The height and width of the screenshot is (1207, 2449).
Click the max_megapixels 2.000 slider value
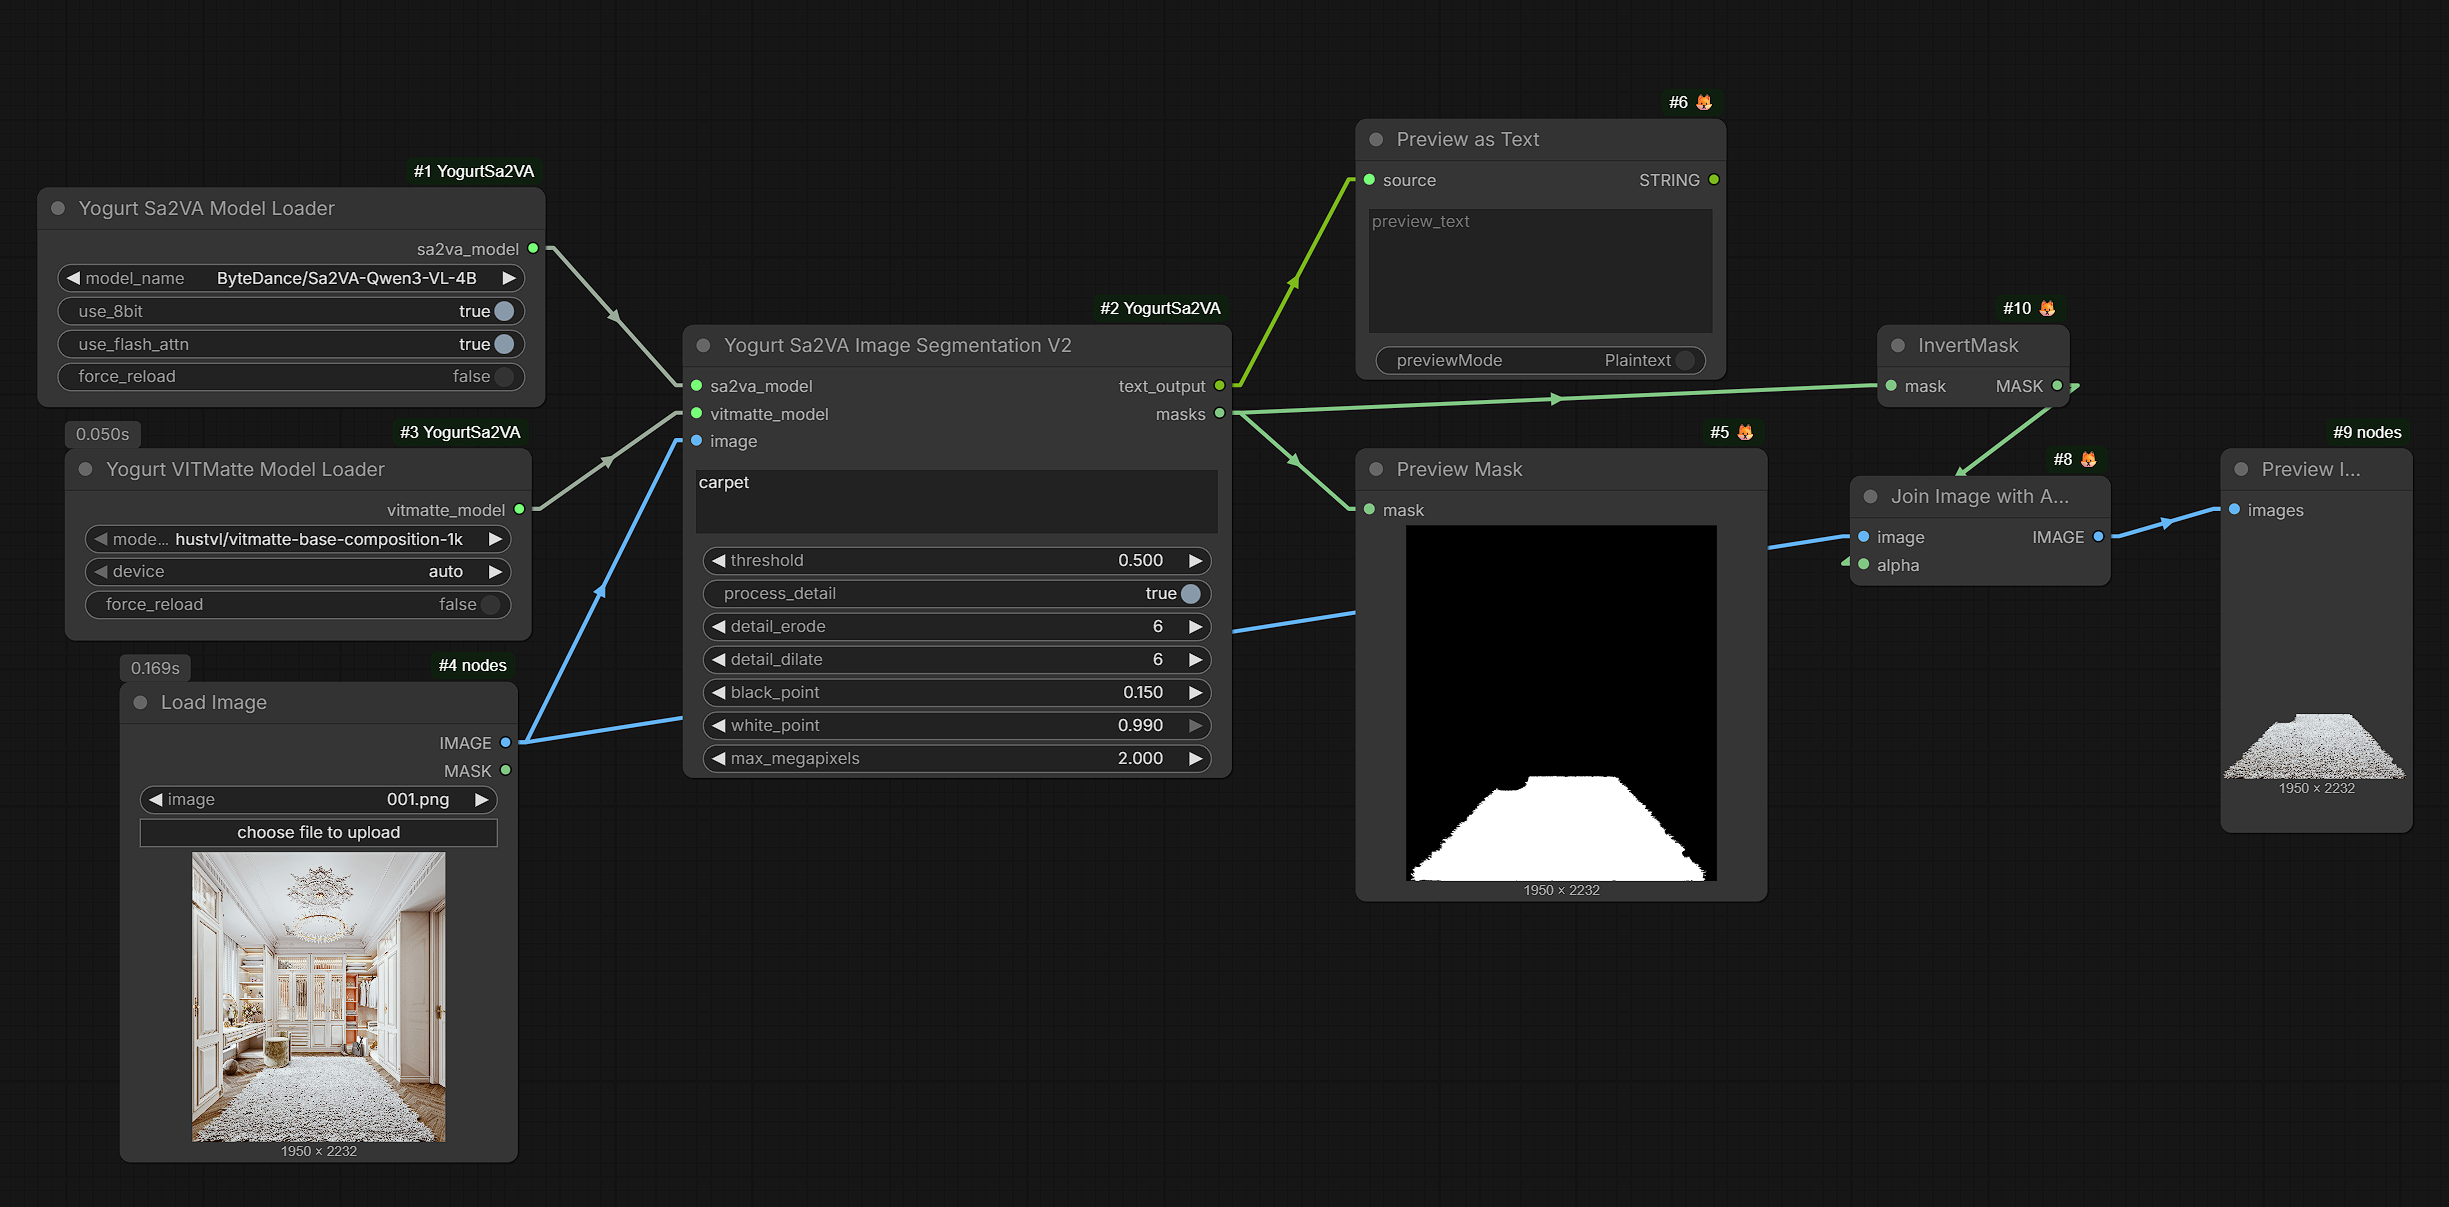1140,758
